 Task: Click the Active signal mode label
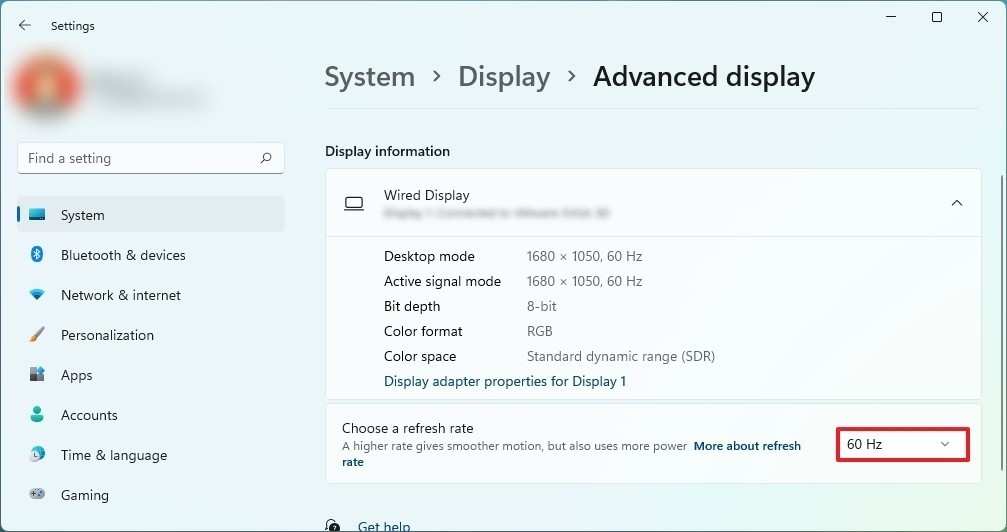tap(442, 281)
